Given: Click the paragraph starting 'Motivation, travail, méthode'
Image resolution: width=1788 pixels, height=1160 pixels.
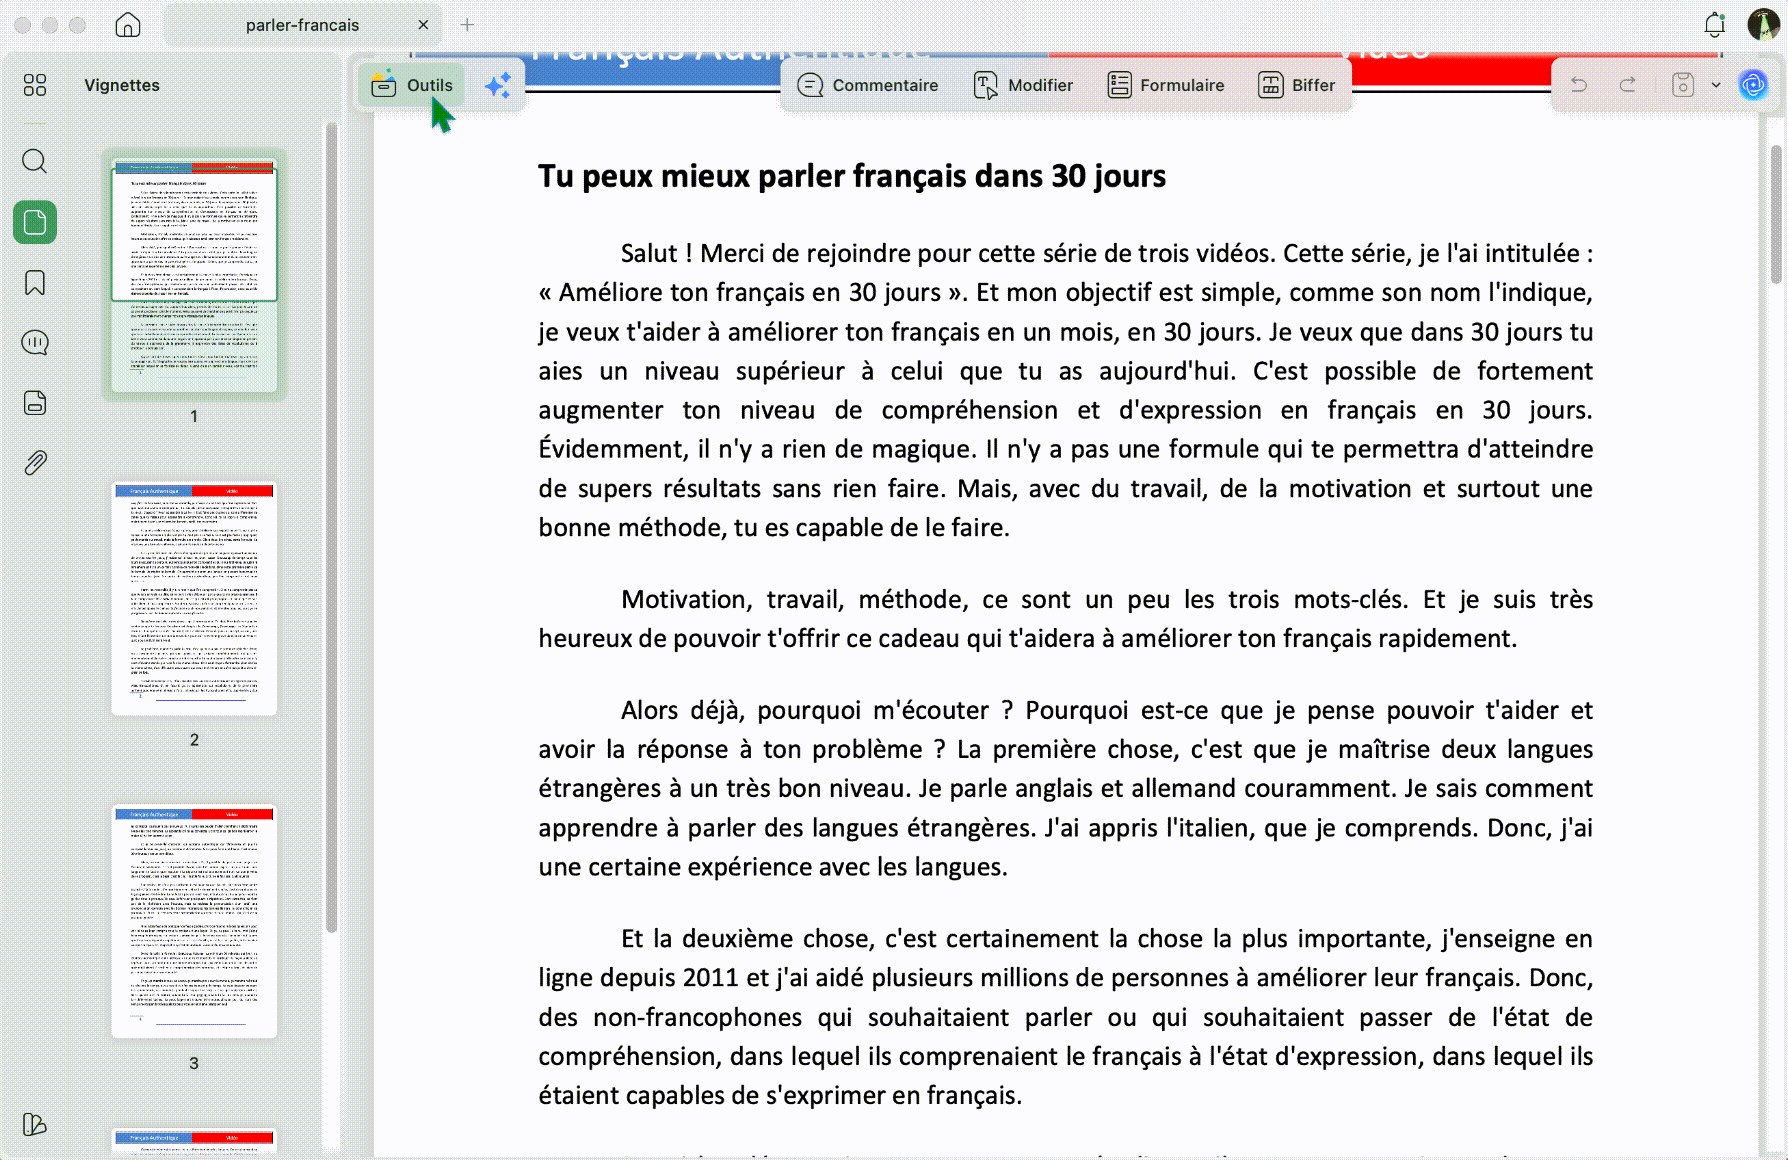Looking at the screenshot, I should point(1066,619).
